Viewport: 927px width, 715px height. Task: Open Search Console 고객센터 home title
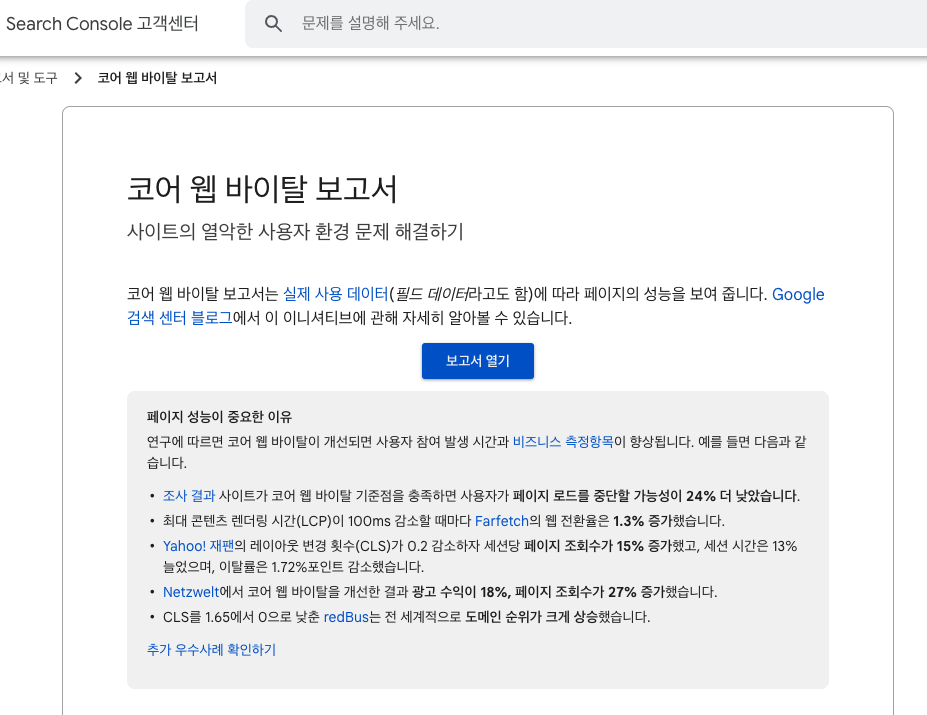pos(102,24)
